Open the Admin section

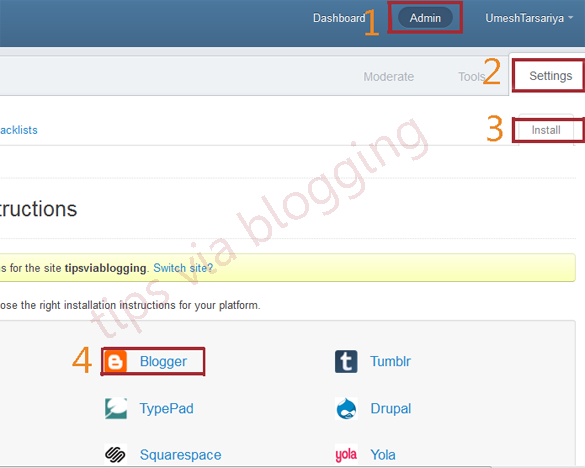pos(425,18)
